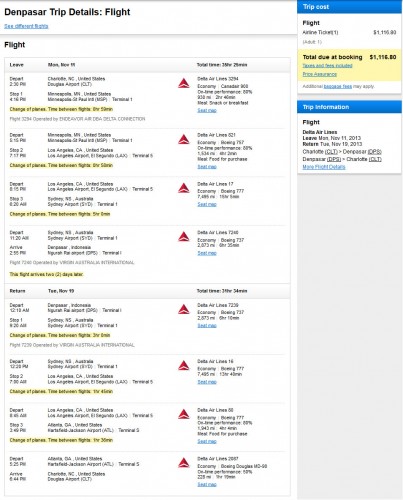Click the Trip Information panel header
403x500 pixels.
coord(349,107)
